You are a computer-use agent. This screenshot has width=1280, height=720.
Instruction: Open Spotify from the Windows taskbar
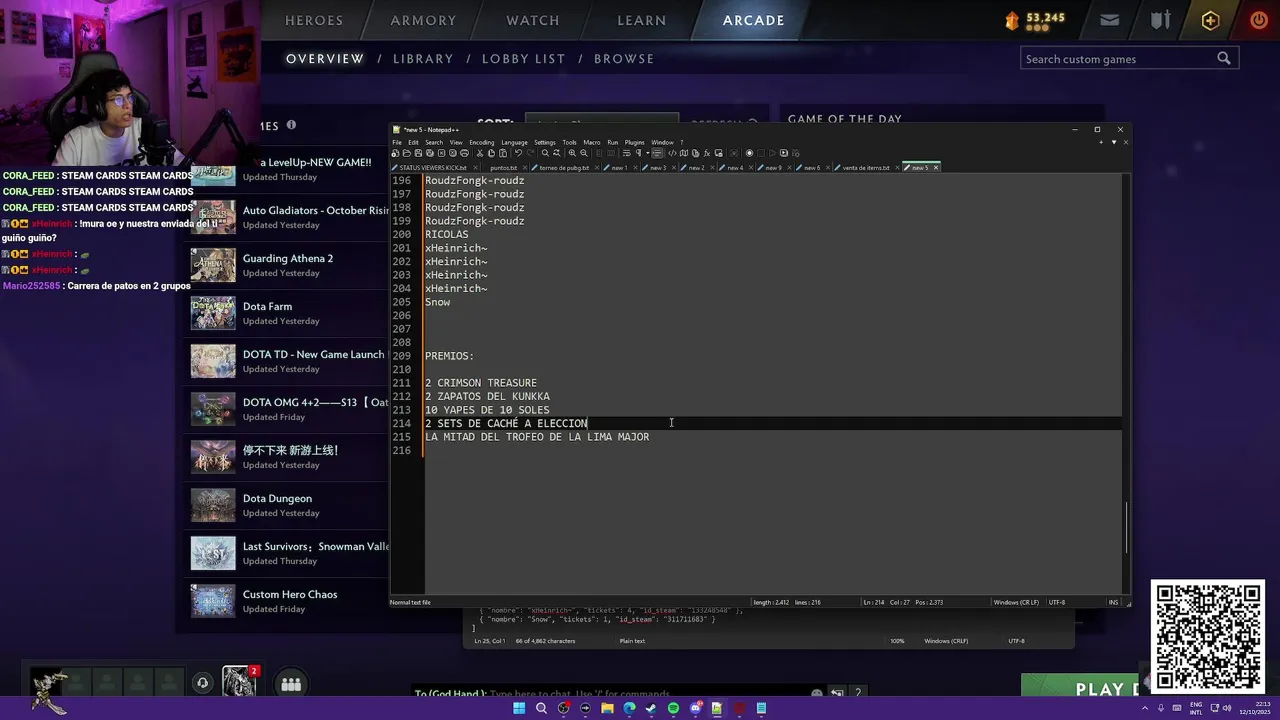click(673, 708)
